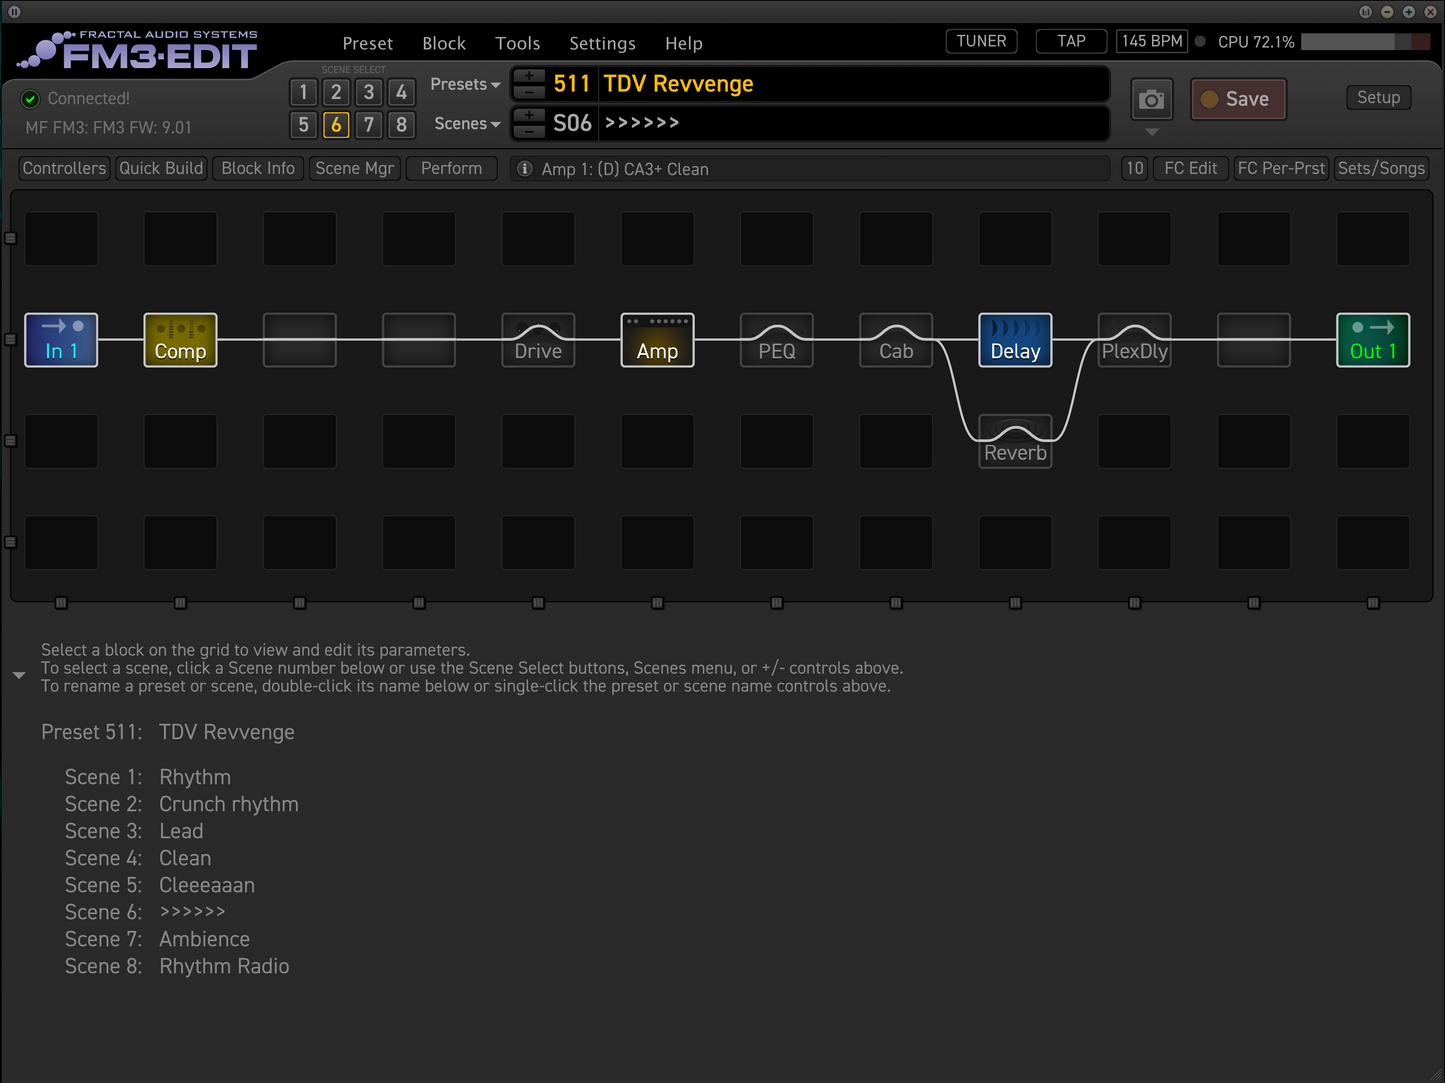The width and height of the screenshot is (1445, 1083).
Task: Activate Scene 8 via Scene Select
Action: click(x=402, y=125)
